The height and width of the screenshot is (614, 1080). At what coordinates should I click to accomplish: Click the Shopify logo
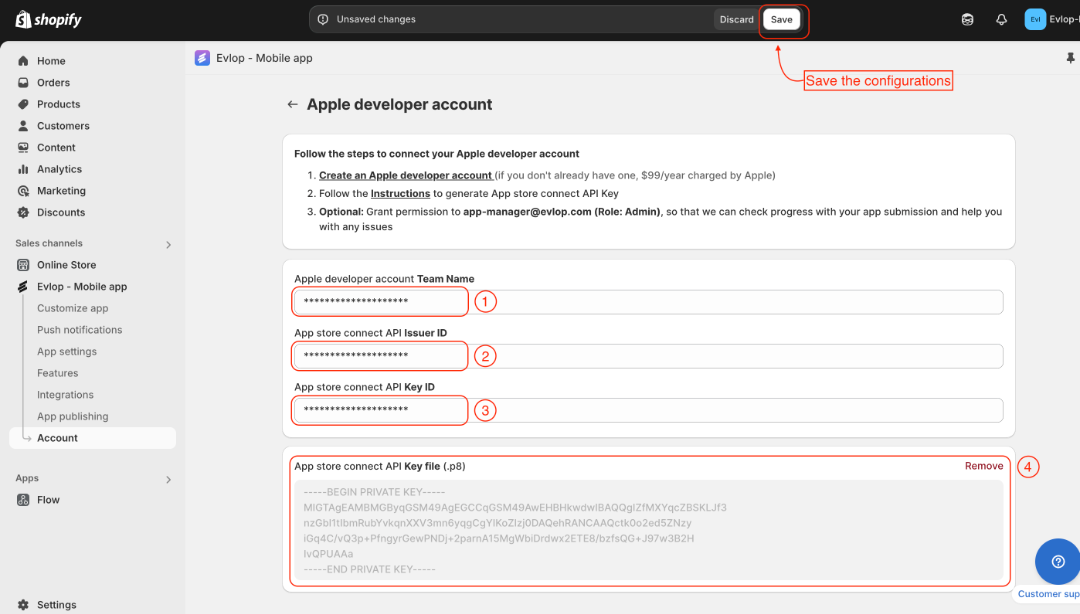coord(48,19)
